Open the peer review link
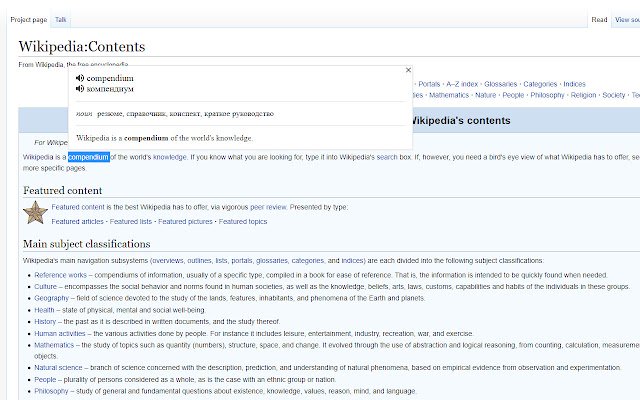This screenshot has width=640, height=400. (x=268, y=207)
